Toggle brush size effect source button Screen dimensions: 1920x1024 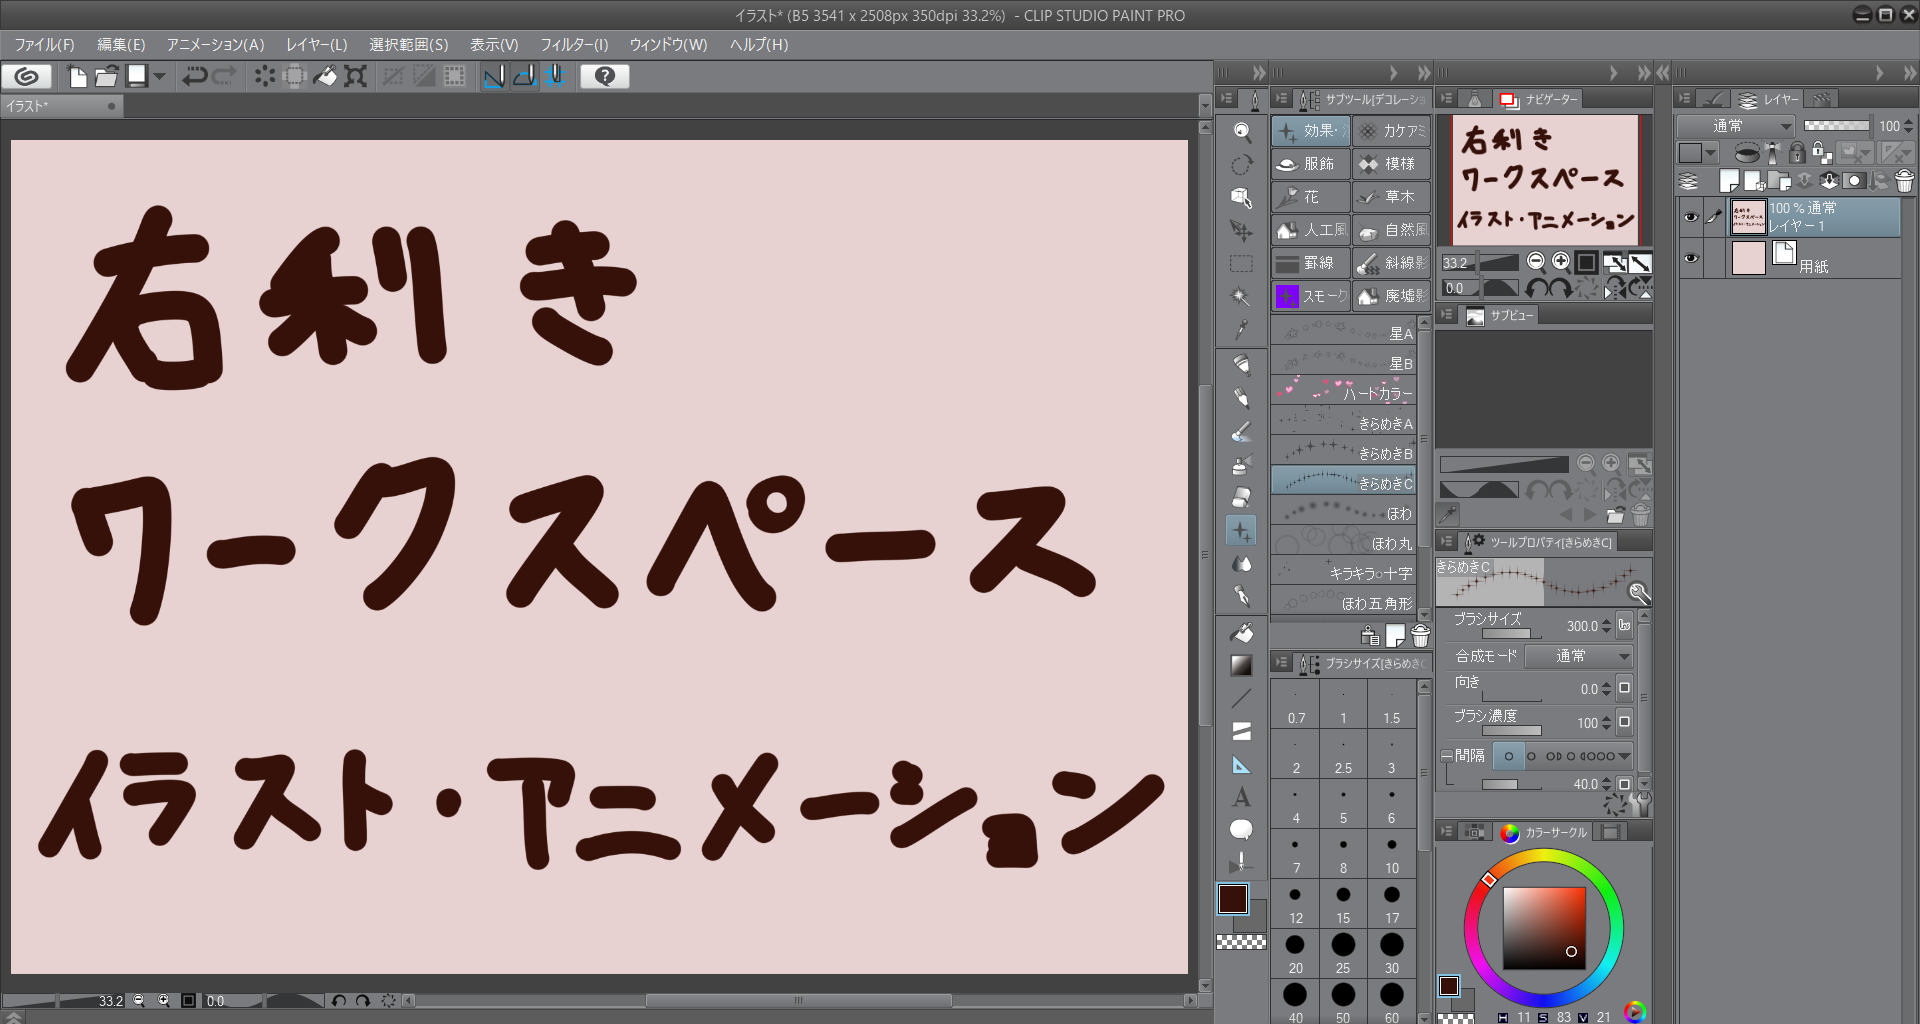[1624, 625]
